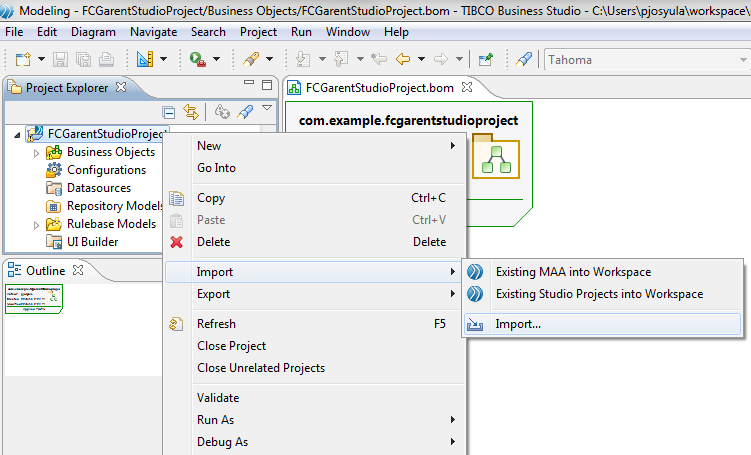751x455 pixels.
Task: Click the green Run toolbar icon
Action: pos(197,59)
